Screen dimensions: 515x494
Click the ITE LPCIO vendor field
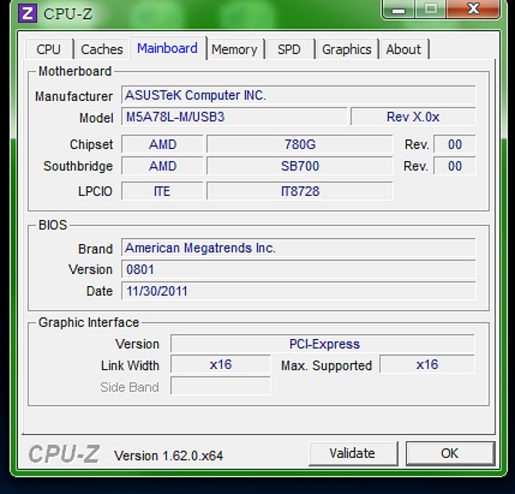162,191
